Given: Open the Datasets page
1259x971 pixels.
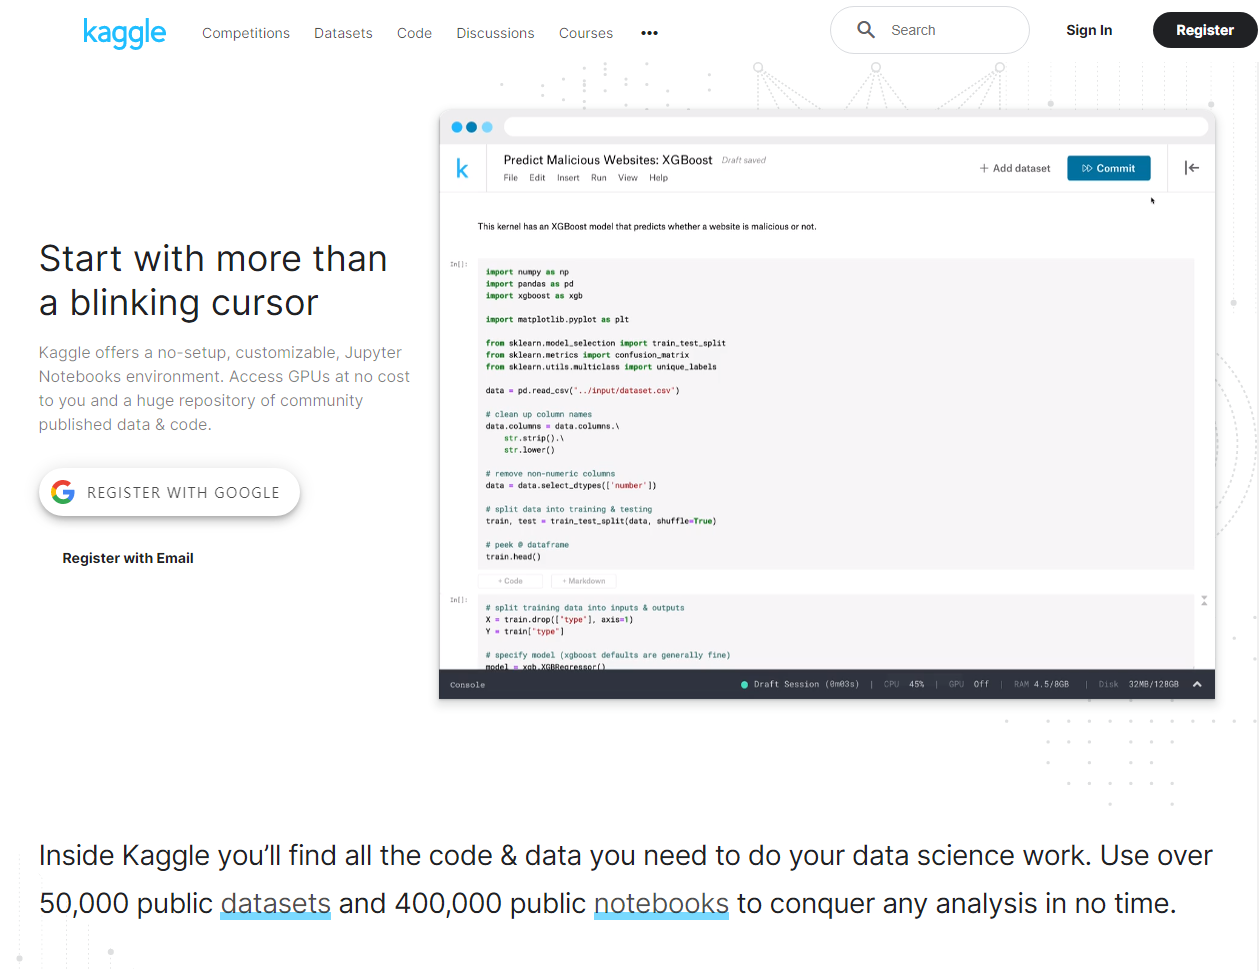Looking at the screenshot, I should 343,33.
